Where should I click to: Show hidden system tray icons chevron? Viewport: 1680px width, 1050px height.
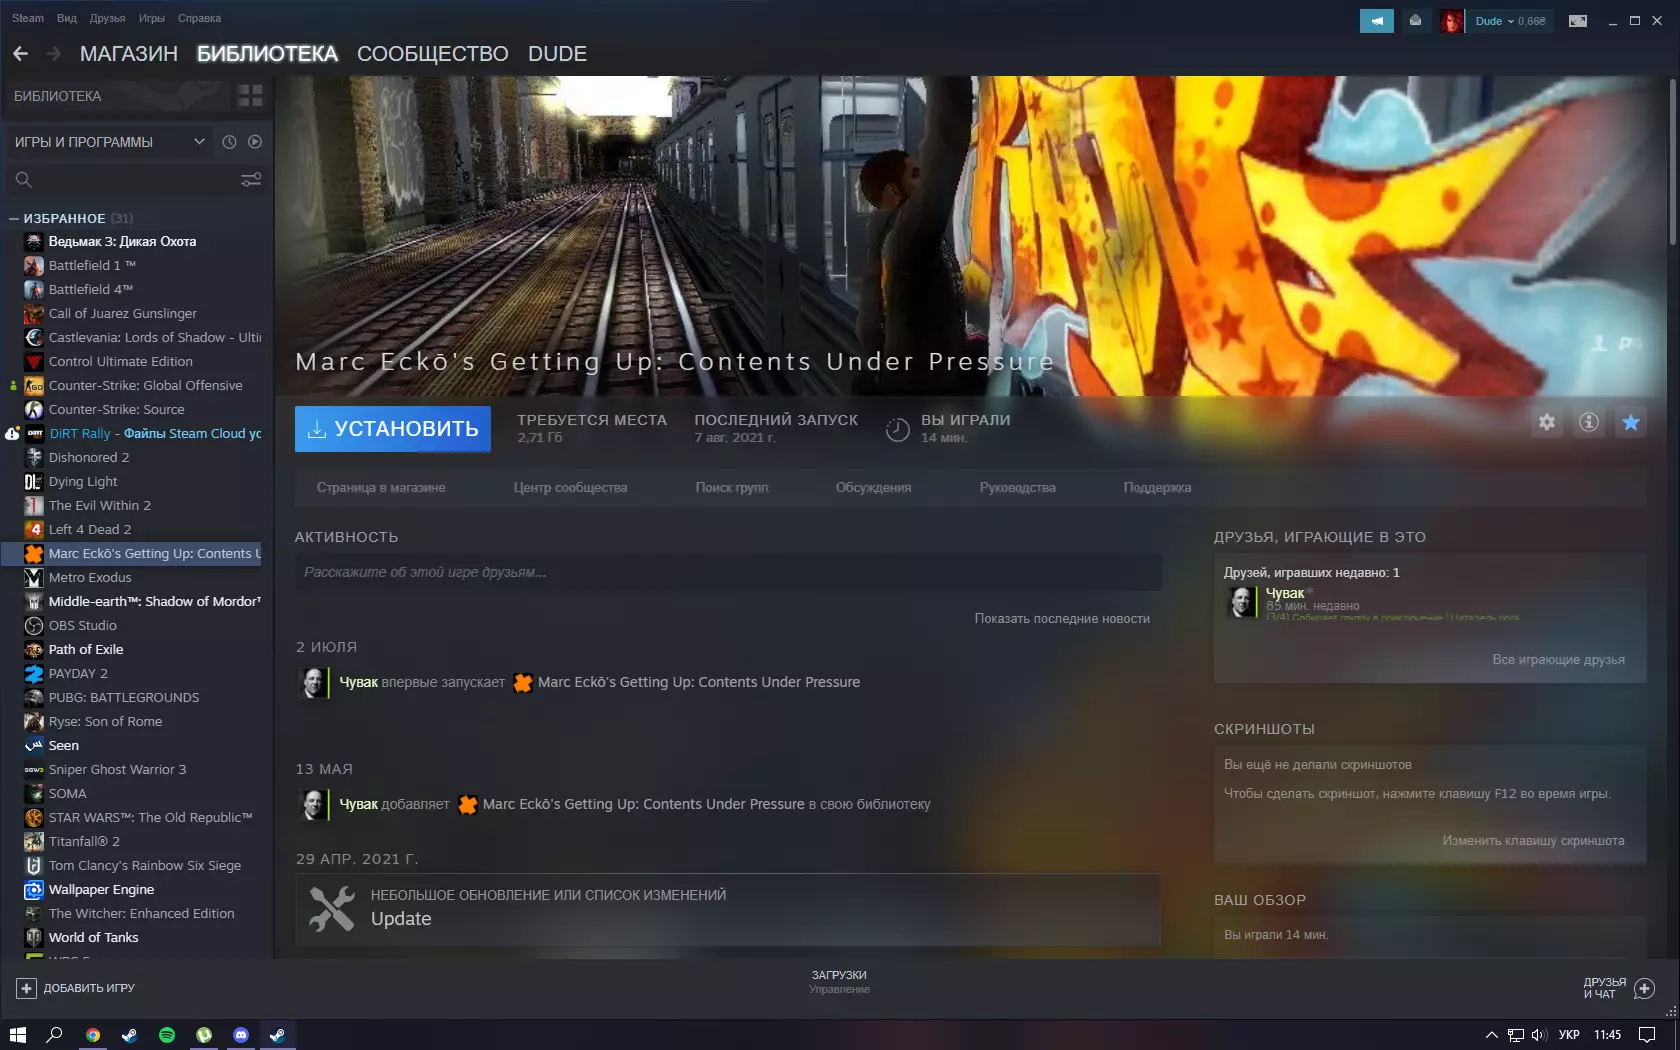1491,1035
